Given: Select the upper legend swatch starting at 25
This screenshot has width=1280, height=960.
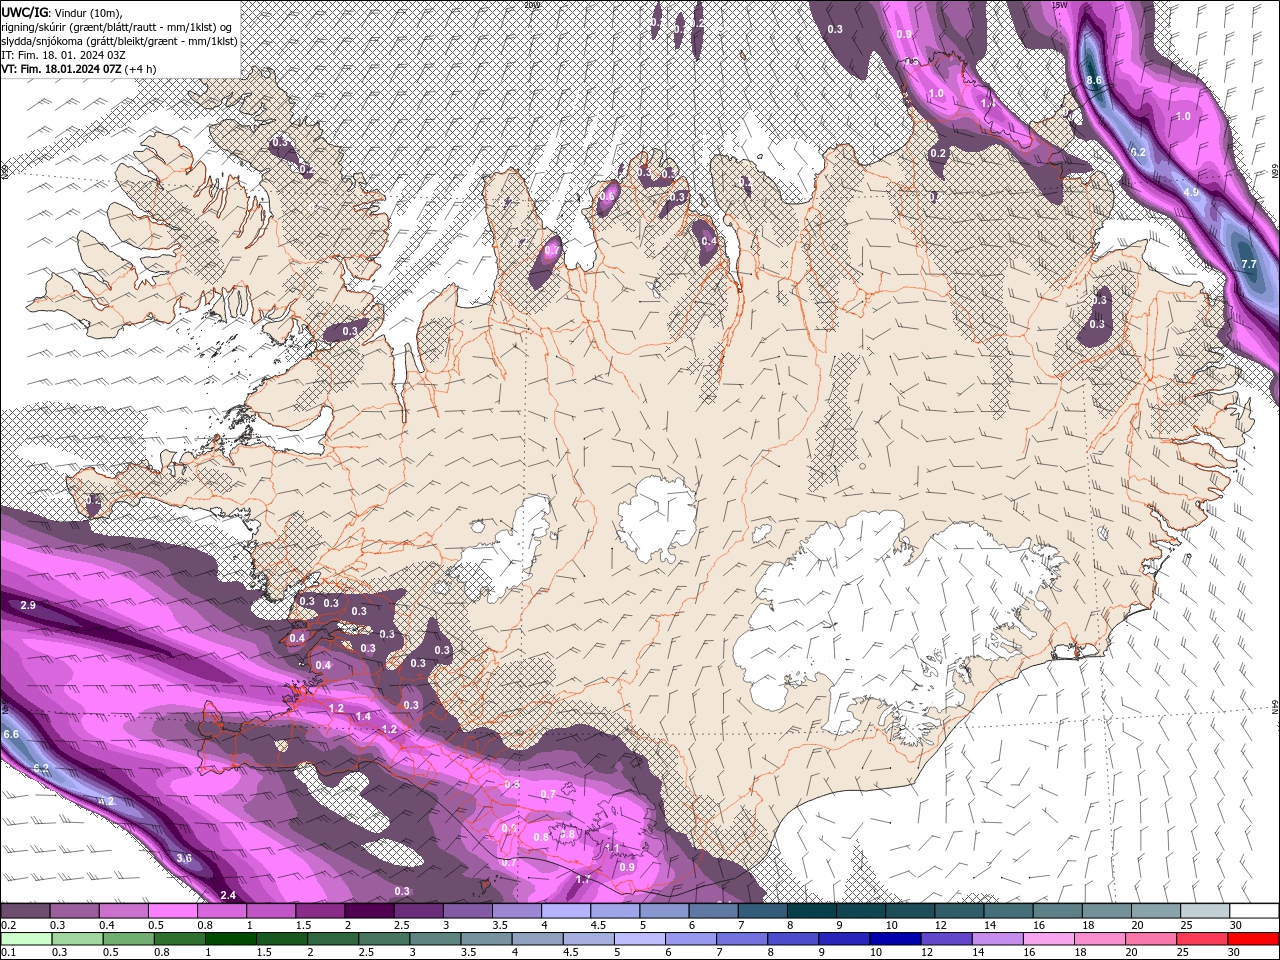Looking at the screenshot, I should [x=1206, y=910].
